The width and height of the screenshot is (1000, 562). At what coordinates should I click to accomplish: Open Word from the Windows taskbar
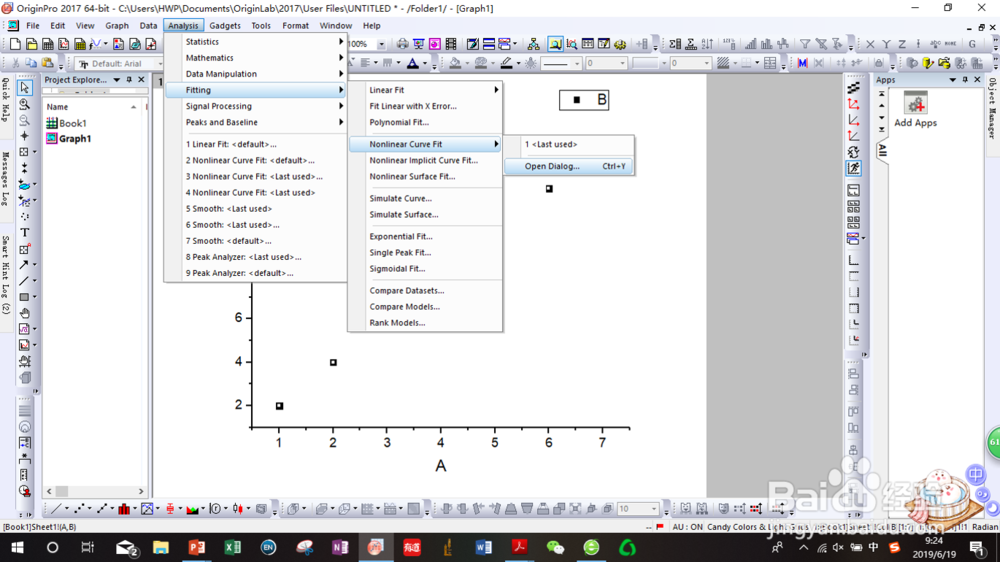point(483,547)
